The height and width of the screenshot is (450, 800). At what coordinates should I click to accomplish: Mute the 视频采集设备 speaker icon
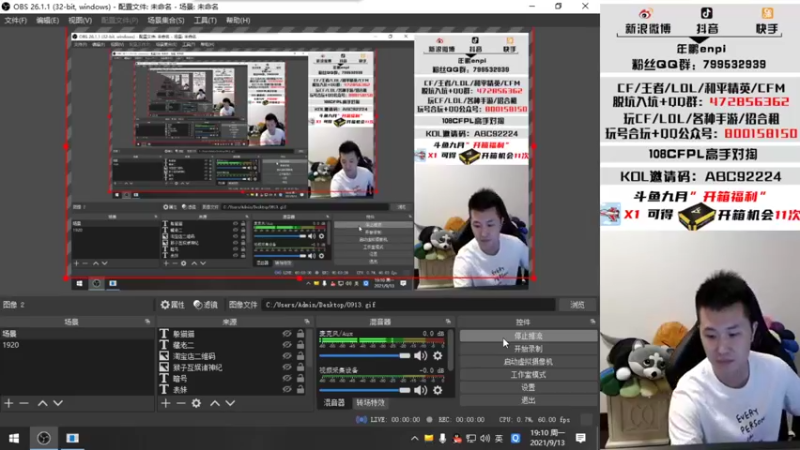tap(420, 390)
